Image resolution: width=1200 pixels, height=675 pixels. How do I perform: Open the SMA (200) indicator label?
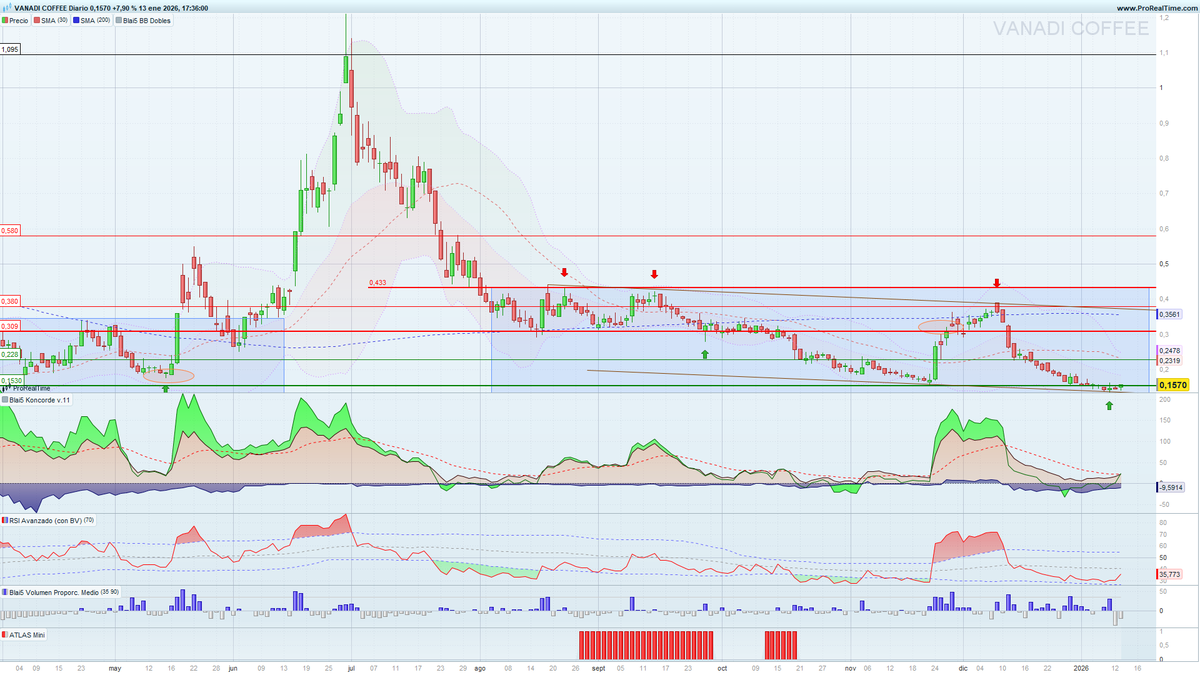coord(92,20)
